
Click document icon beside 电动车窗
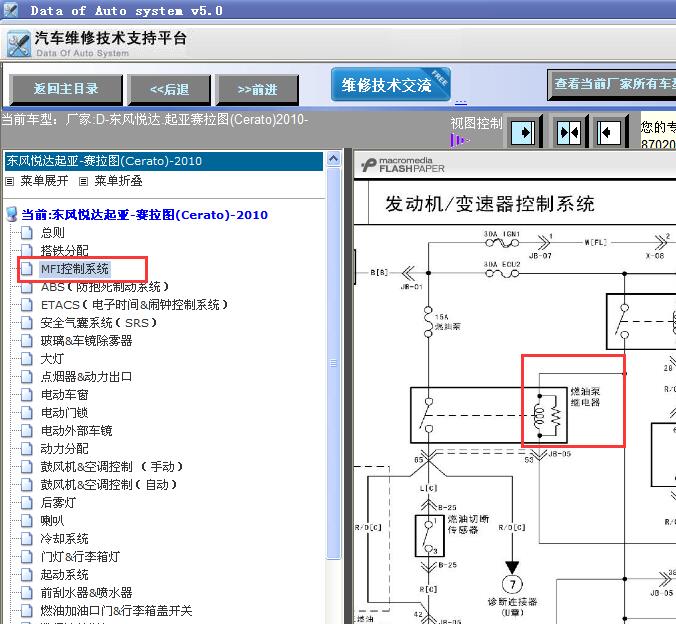tap(27, 395)
